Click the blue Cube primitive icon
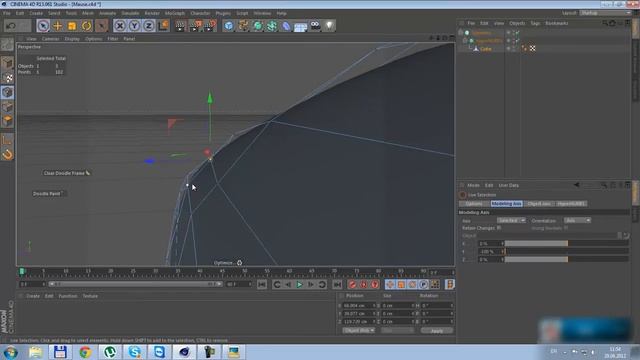The image size is (640, 360). [x=229, y=26]
